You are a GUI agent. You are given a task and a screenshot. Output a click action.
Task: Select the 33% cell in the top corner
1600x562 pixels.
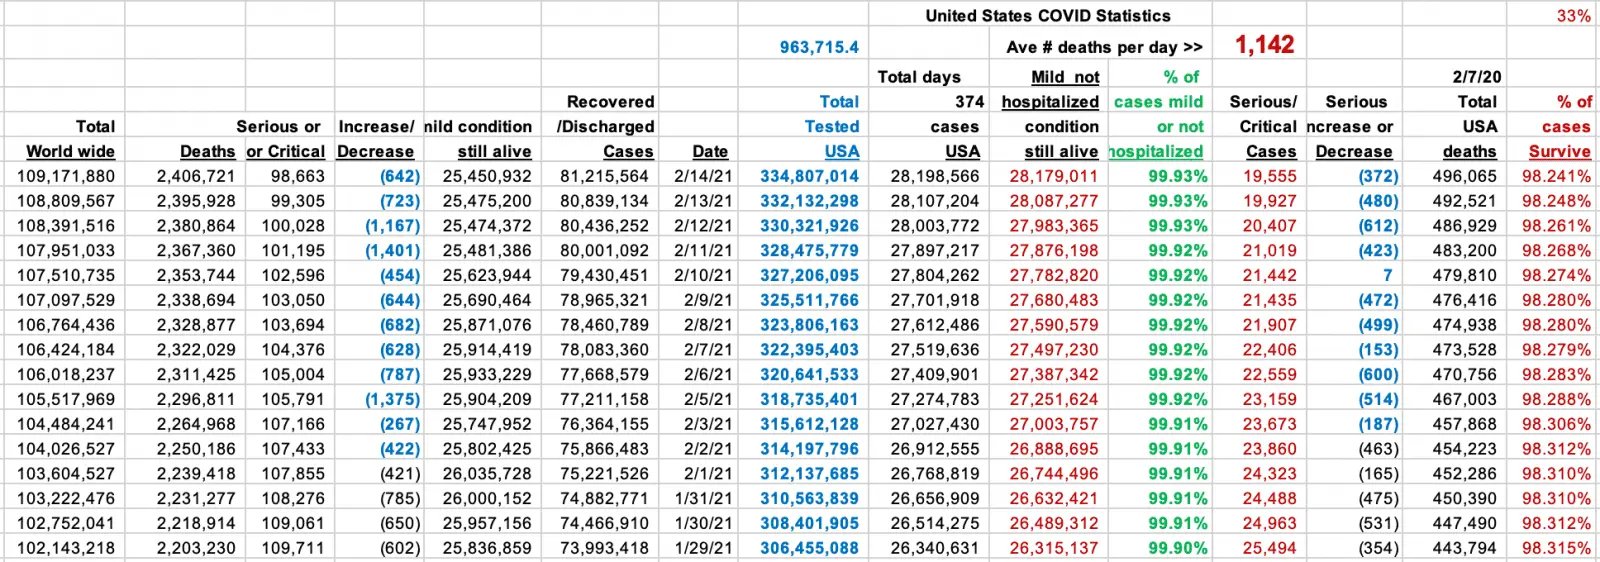[1573, 16]
